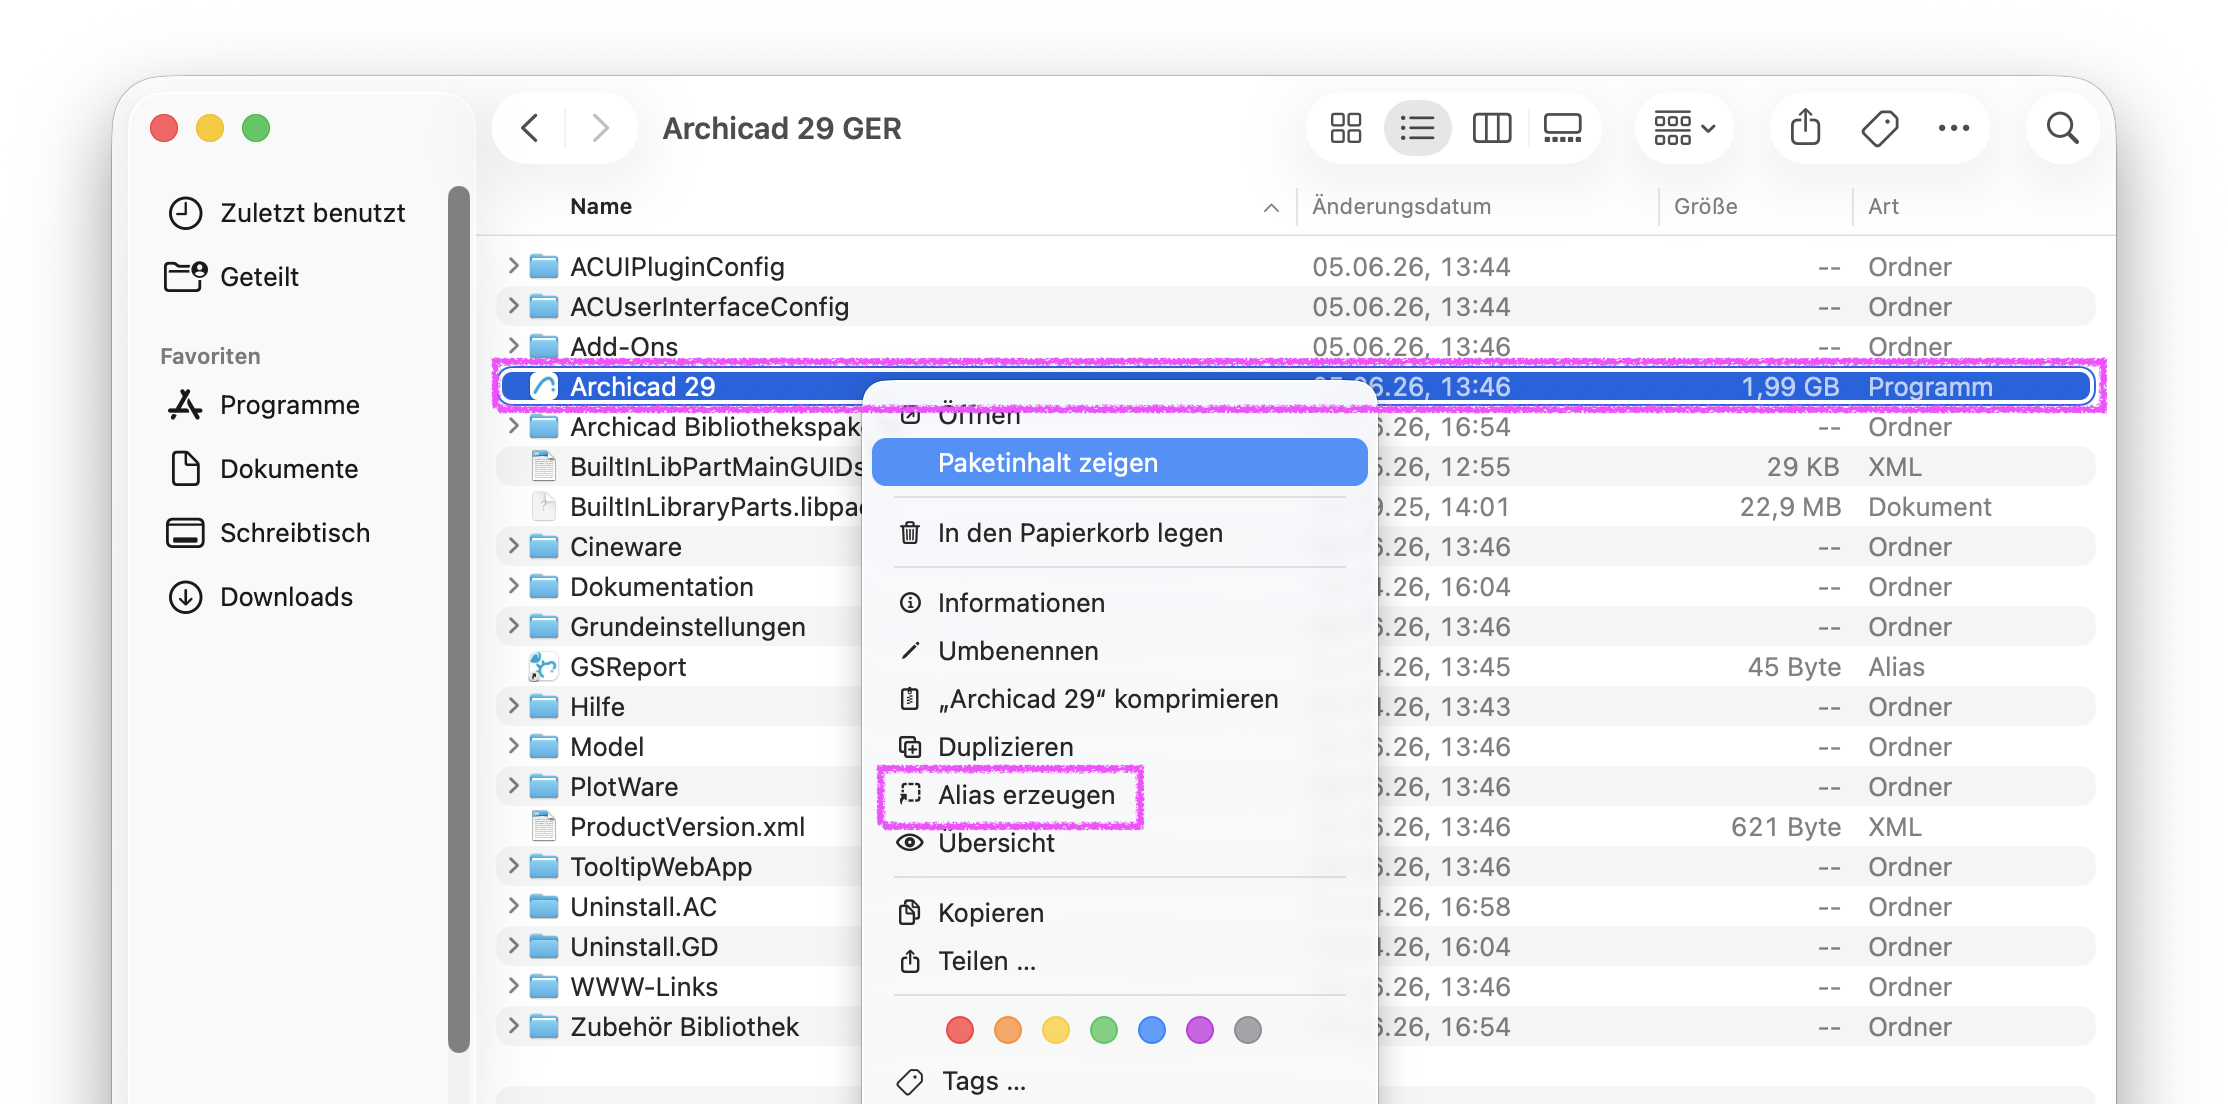Choose Übersicht in context menu
The width and height of the screenshot is (2228, 1104).
[x=1119, y=843]
